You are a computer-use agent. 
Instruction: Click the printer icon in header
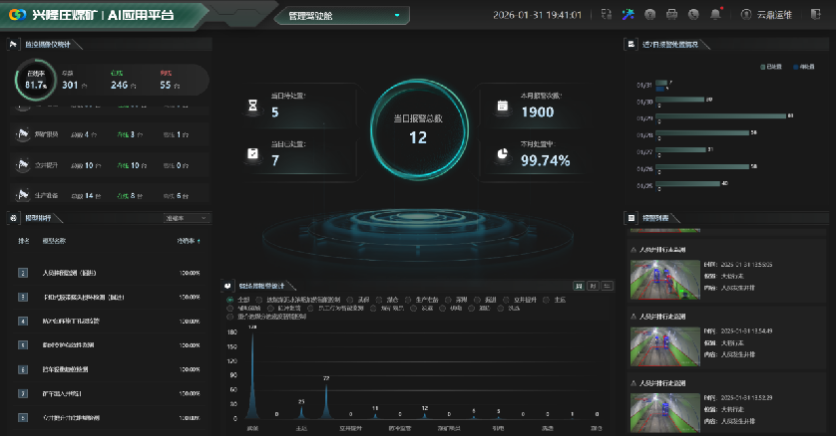pos(672,15)
